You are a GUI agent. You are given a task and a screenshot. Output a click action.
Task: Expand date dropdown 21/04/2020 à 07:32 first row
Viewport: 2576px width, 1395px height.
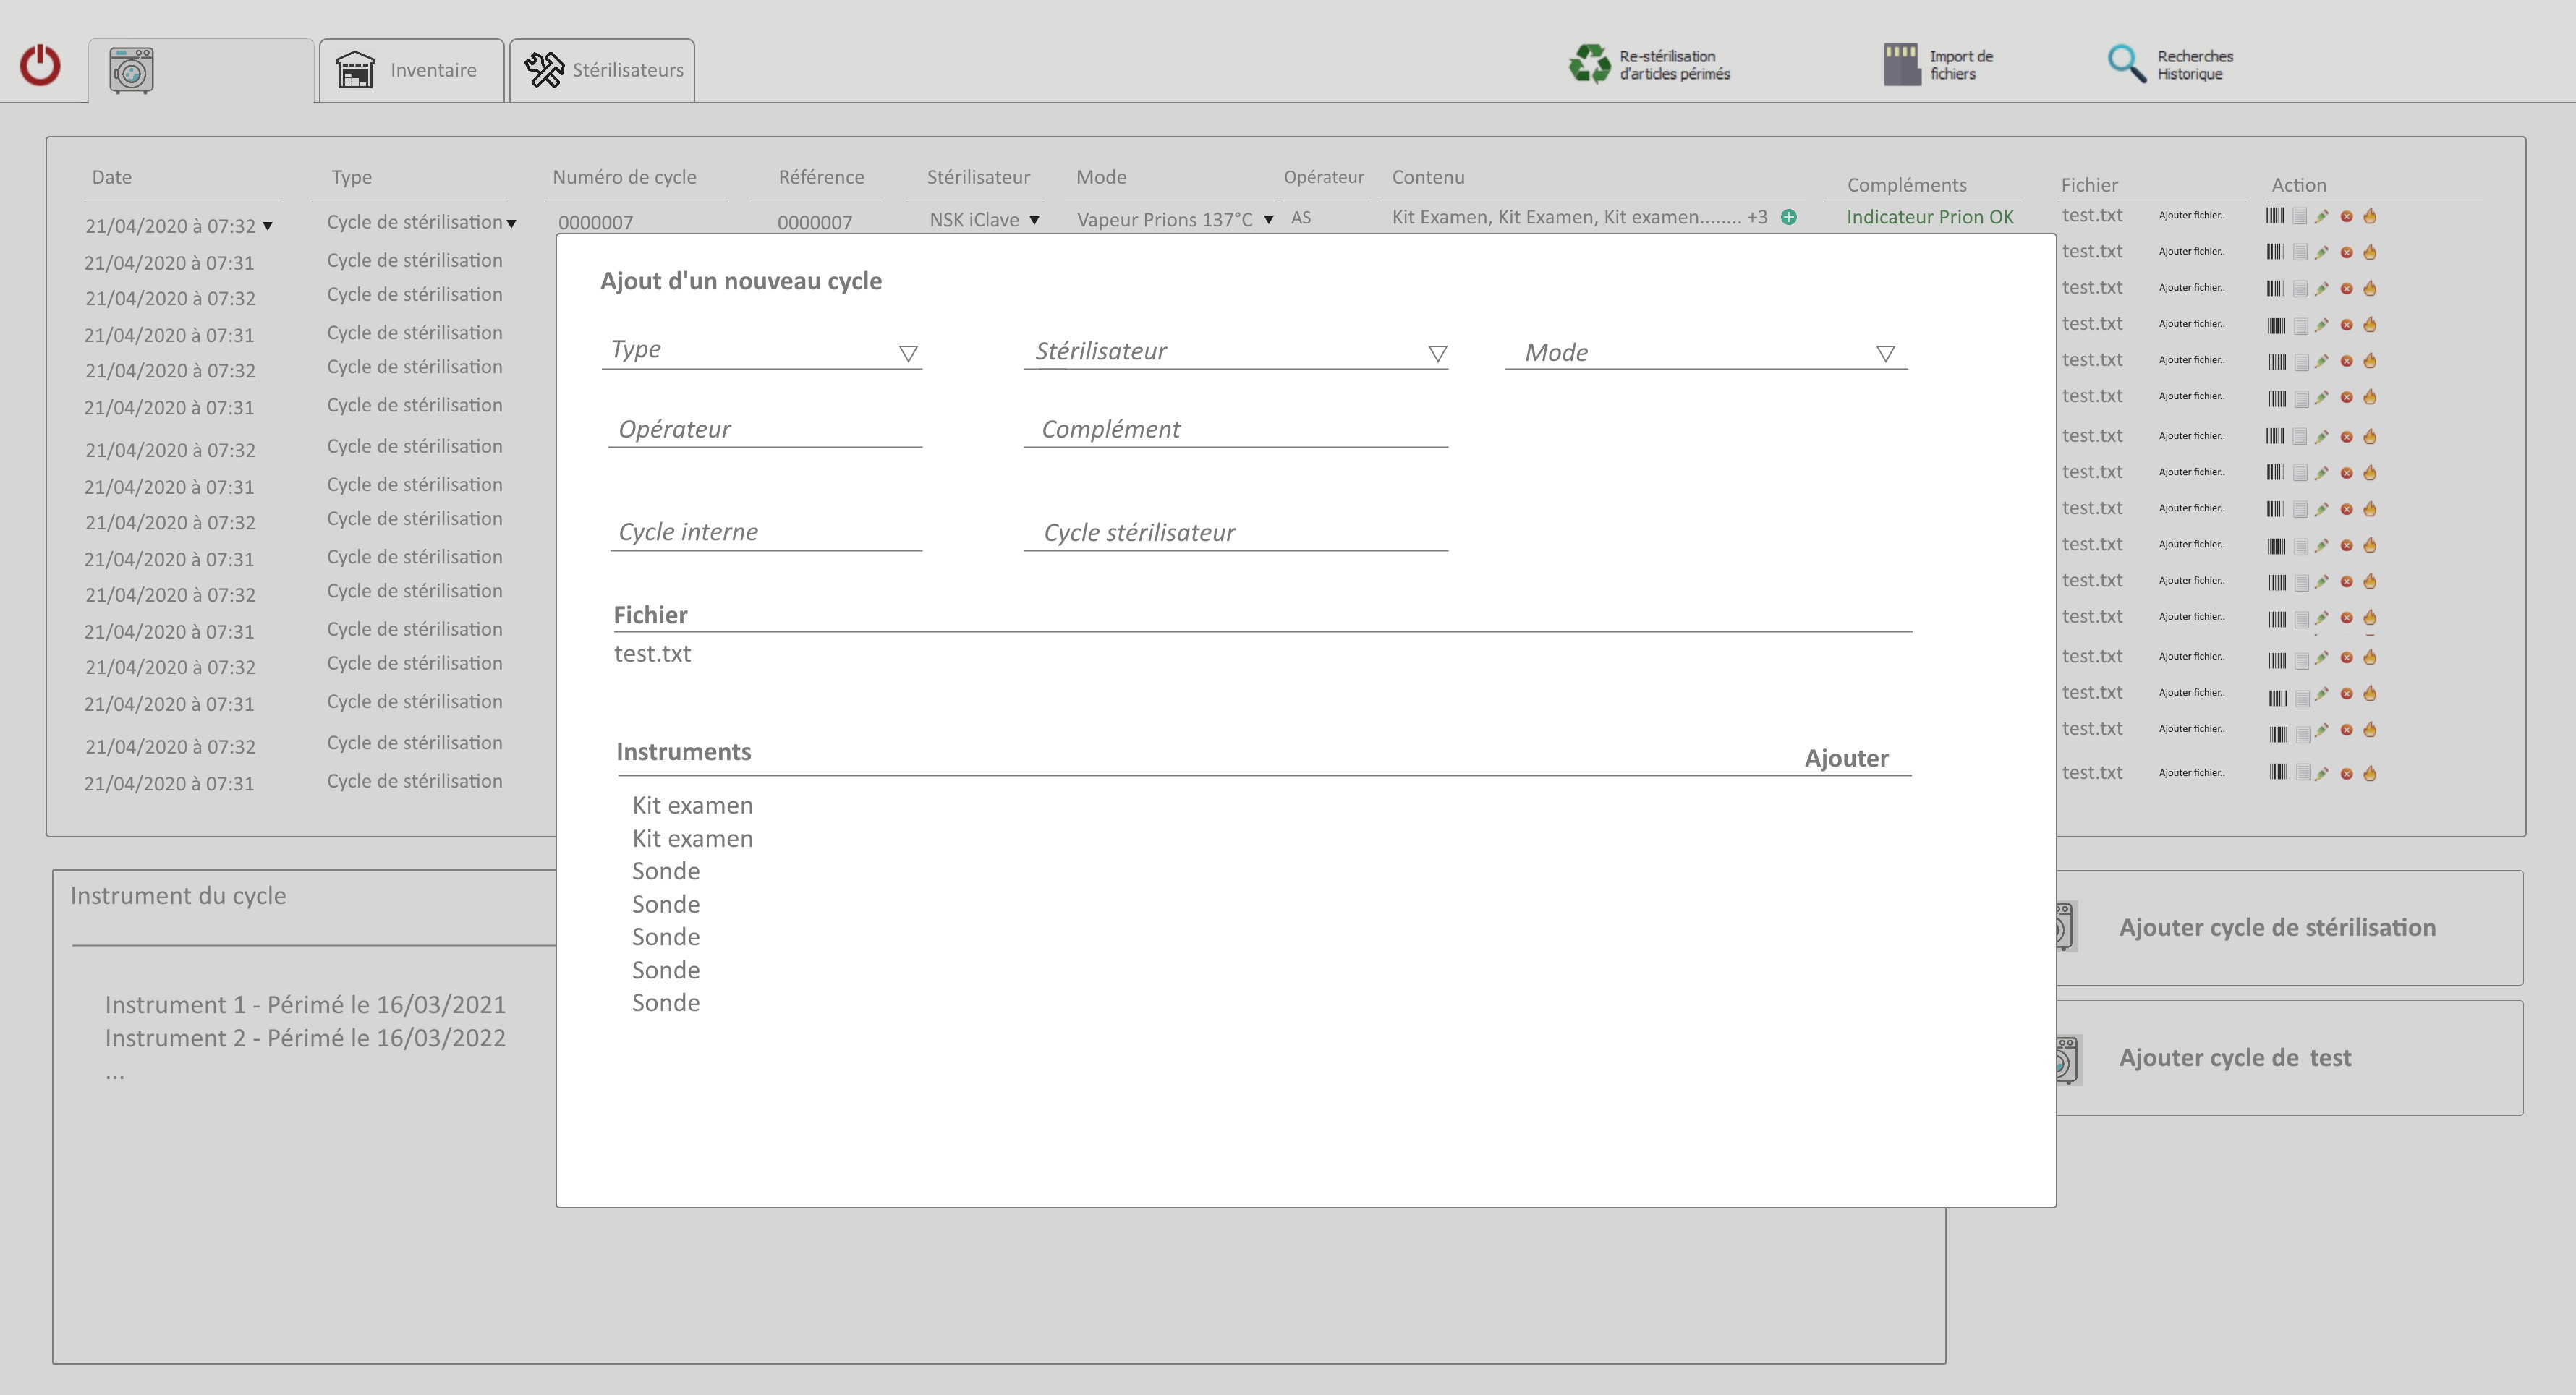tap(267, 226)
